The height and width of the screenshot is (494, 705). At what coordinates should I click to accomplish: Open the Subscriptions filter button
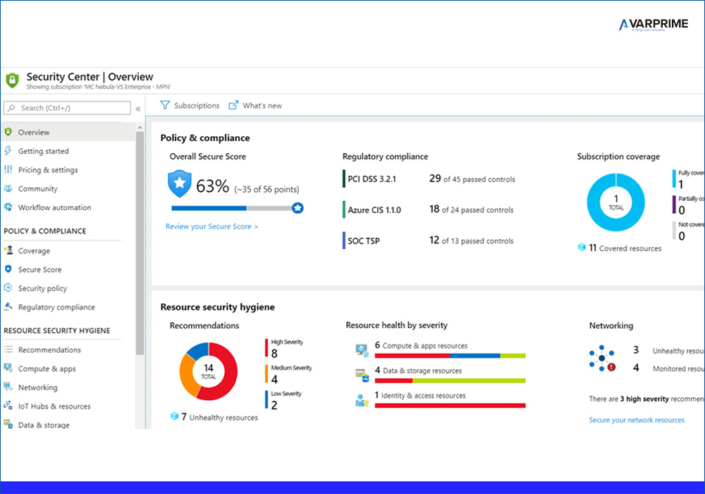(190, 105)
